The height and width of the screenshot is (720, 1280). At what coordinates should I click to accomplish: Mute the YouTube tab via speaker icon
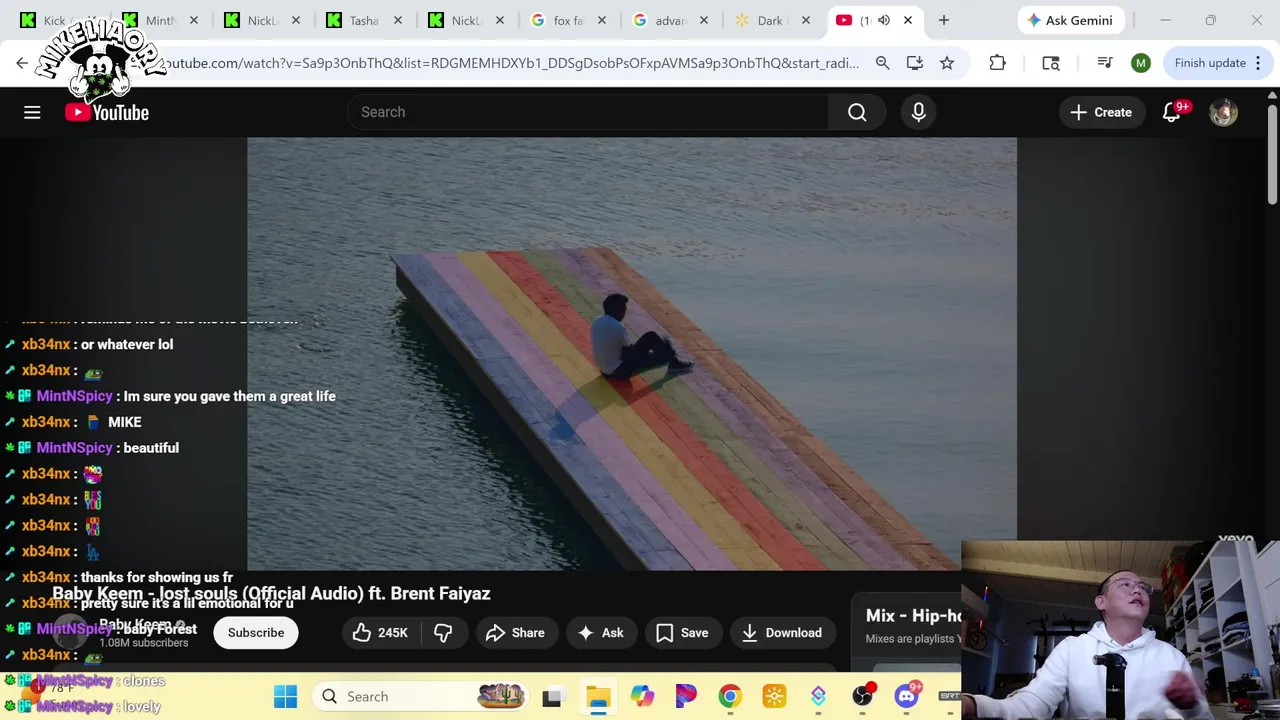click(x=884, y=20)
